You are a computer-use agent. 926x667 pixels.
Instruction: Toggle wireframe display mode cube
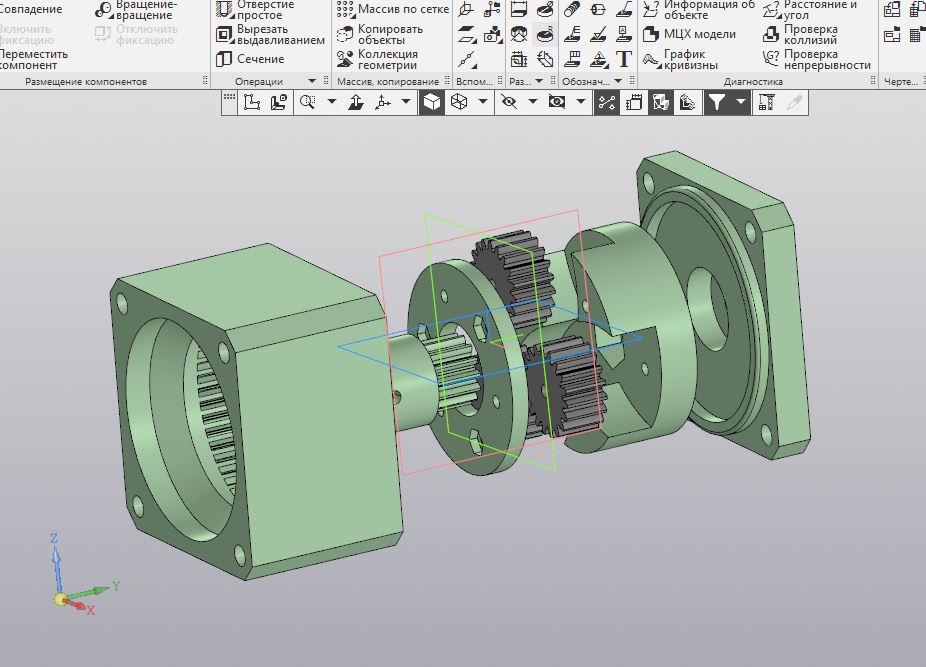pos(459,102)
